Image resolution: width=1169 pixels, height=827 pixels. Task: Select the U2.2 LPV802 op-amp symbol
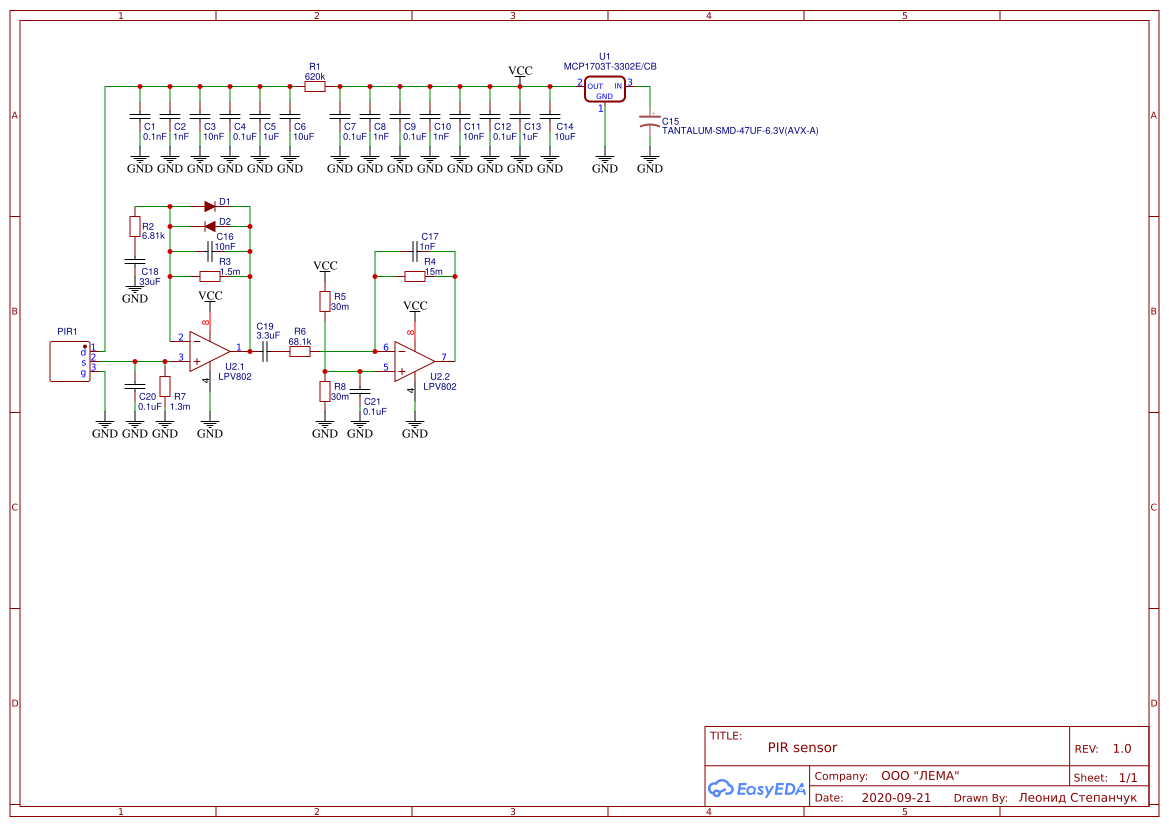coord(415,362)
